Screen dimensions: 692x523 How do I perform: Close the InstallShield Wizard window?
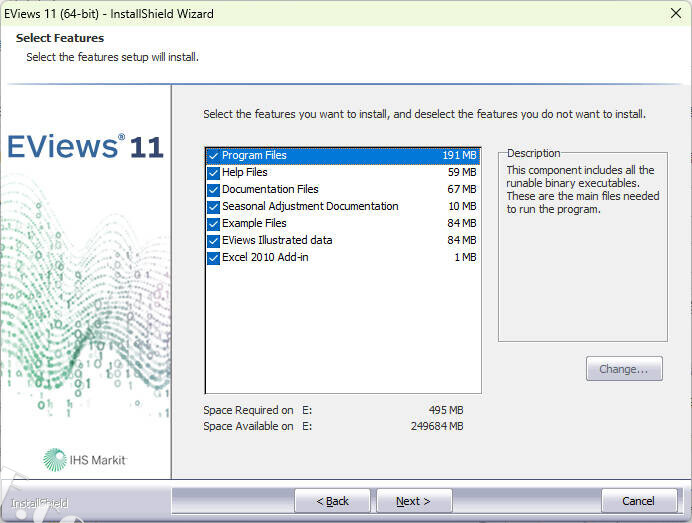675,14
